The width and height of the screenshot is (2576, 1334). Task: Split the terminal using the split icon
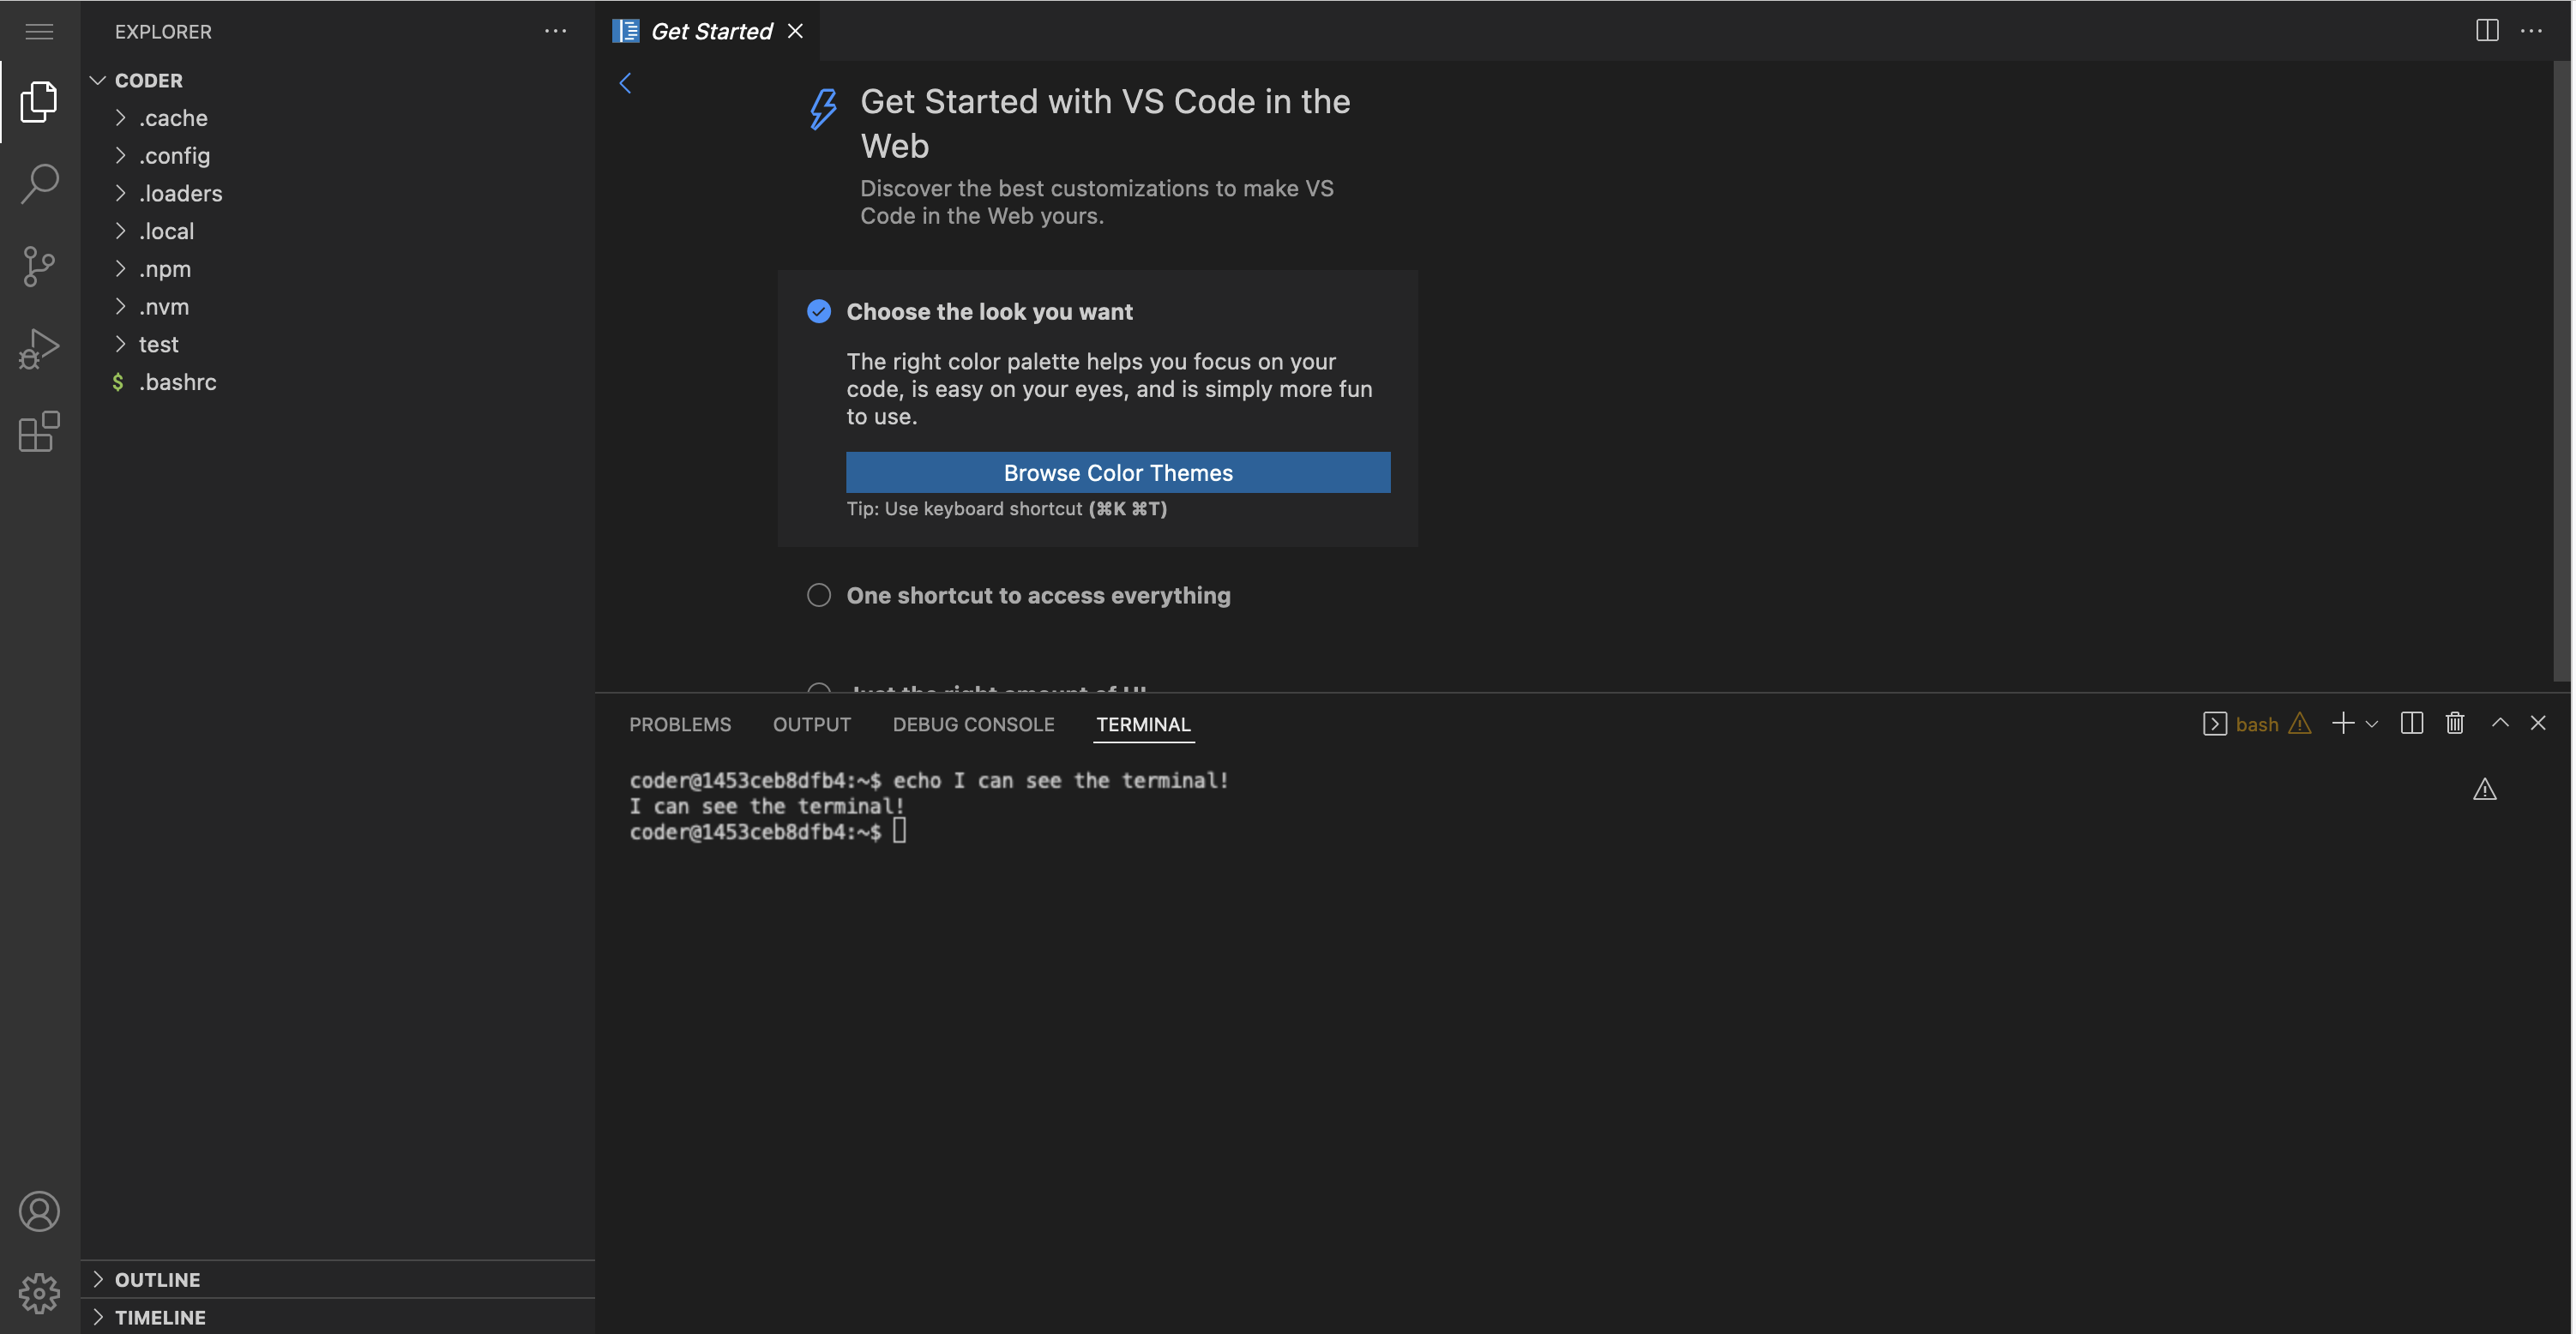(2412, 723)
